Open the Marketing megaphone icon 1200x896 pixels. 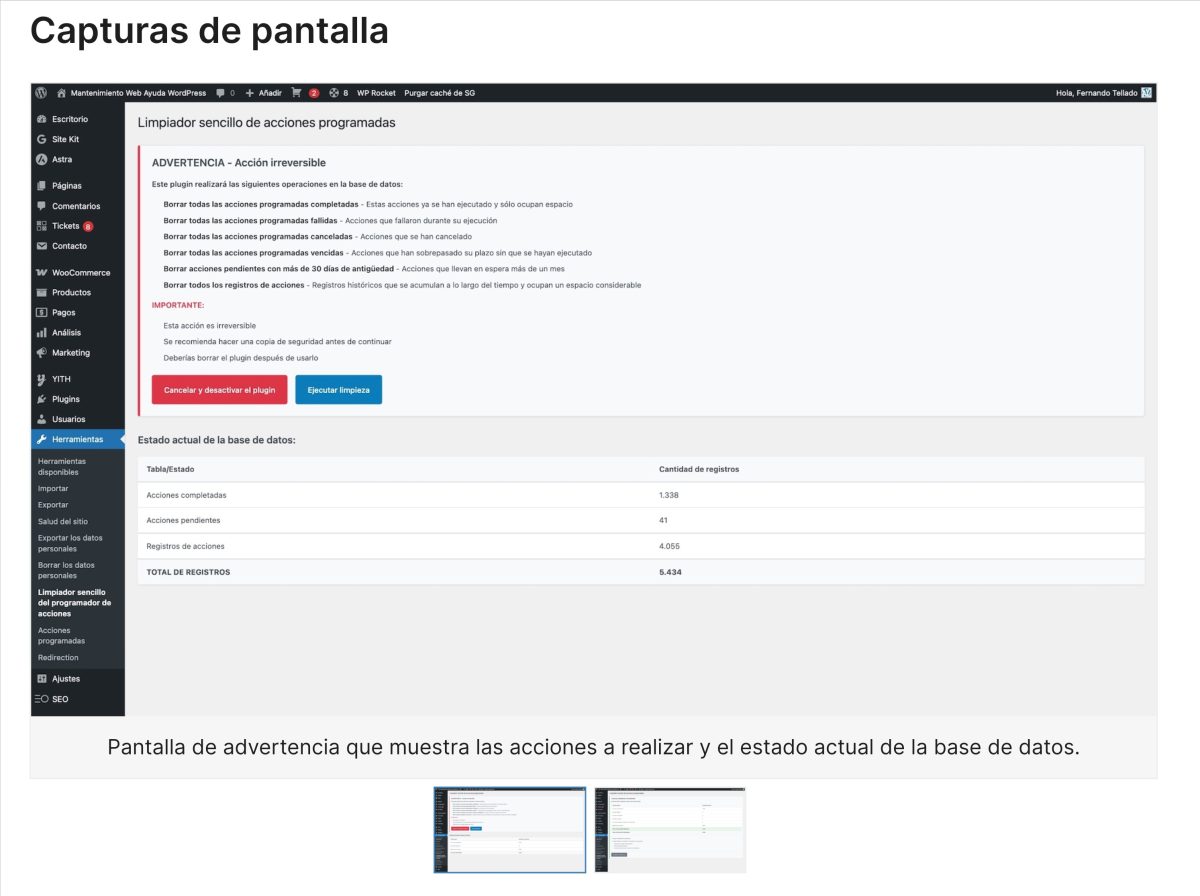[x=39, y=352]
